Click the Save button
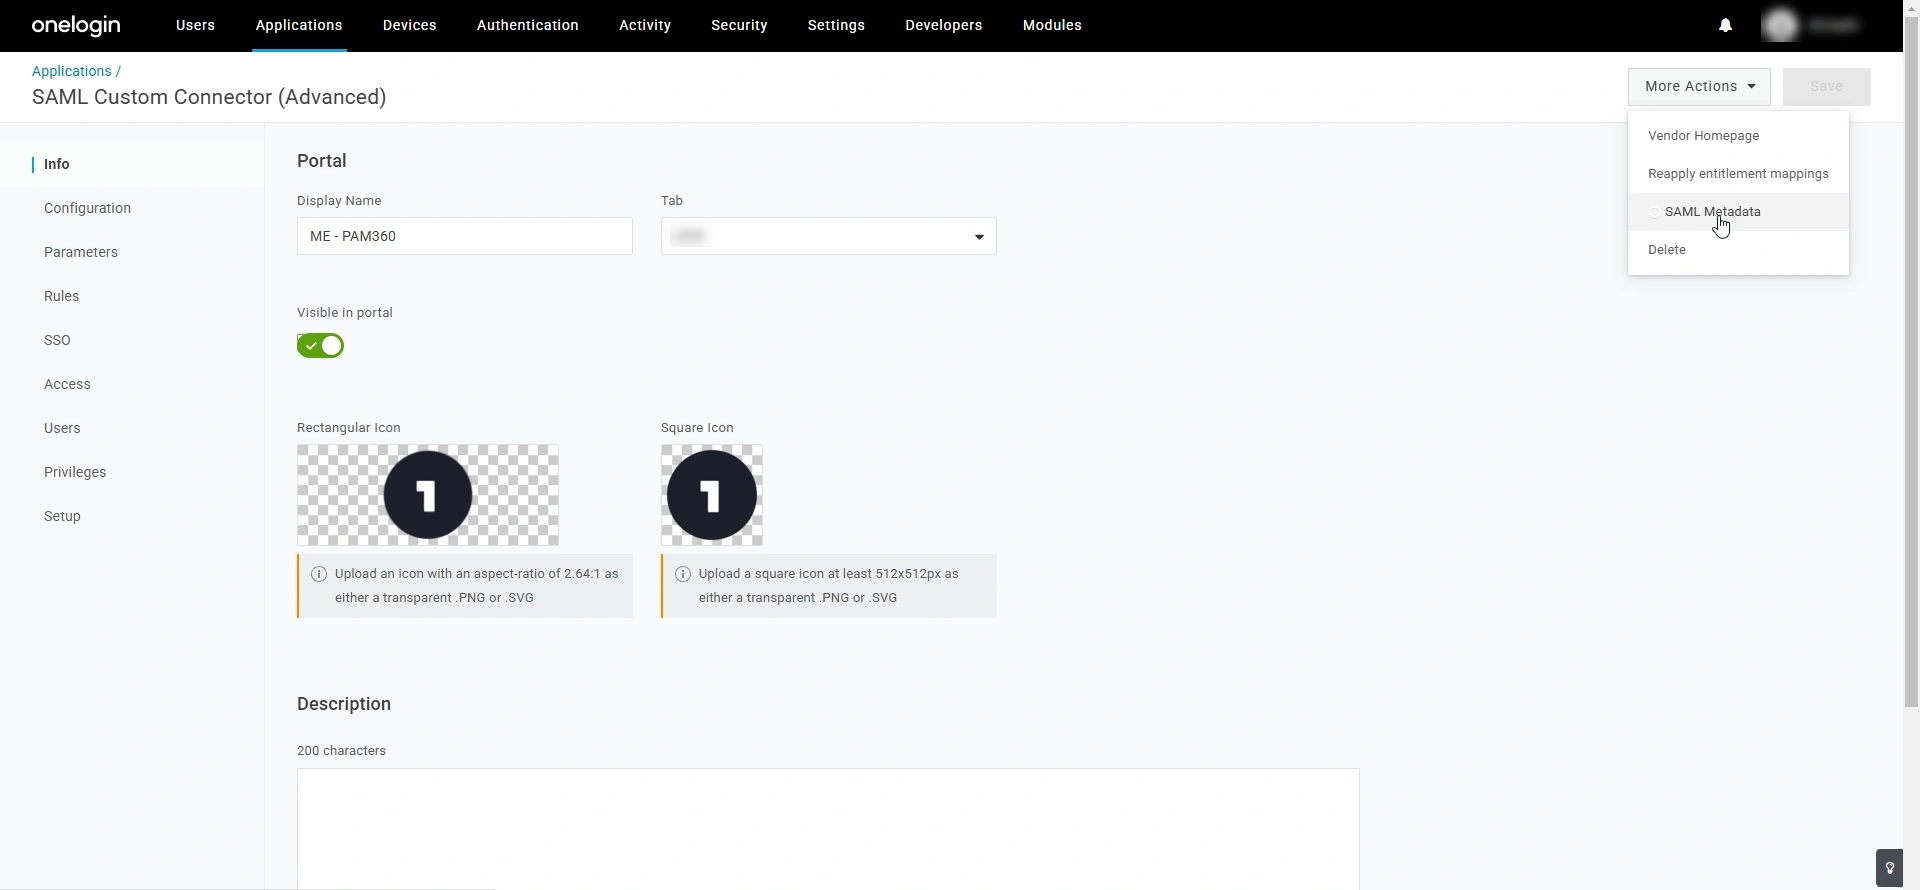The image size is (1920, 890). (x=1826, y=87)
